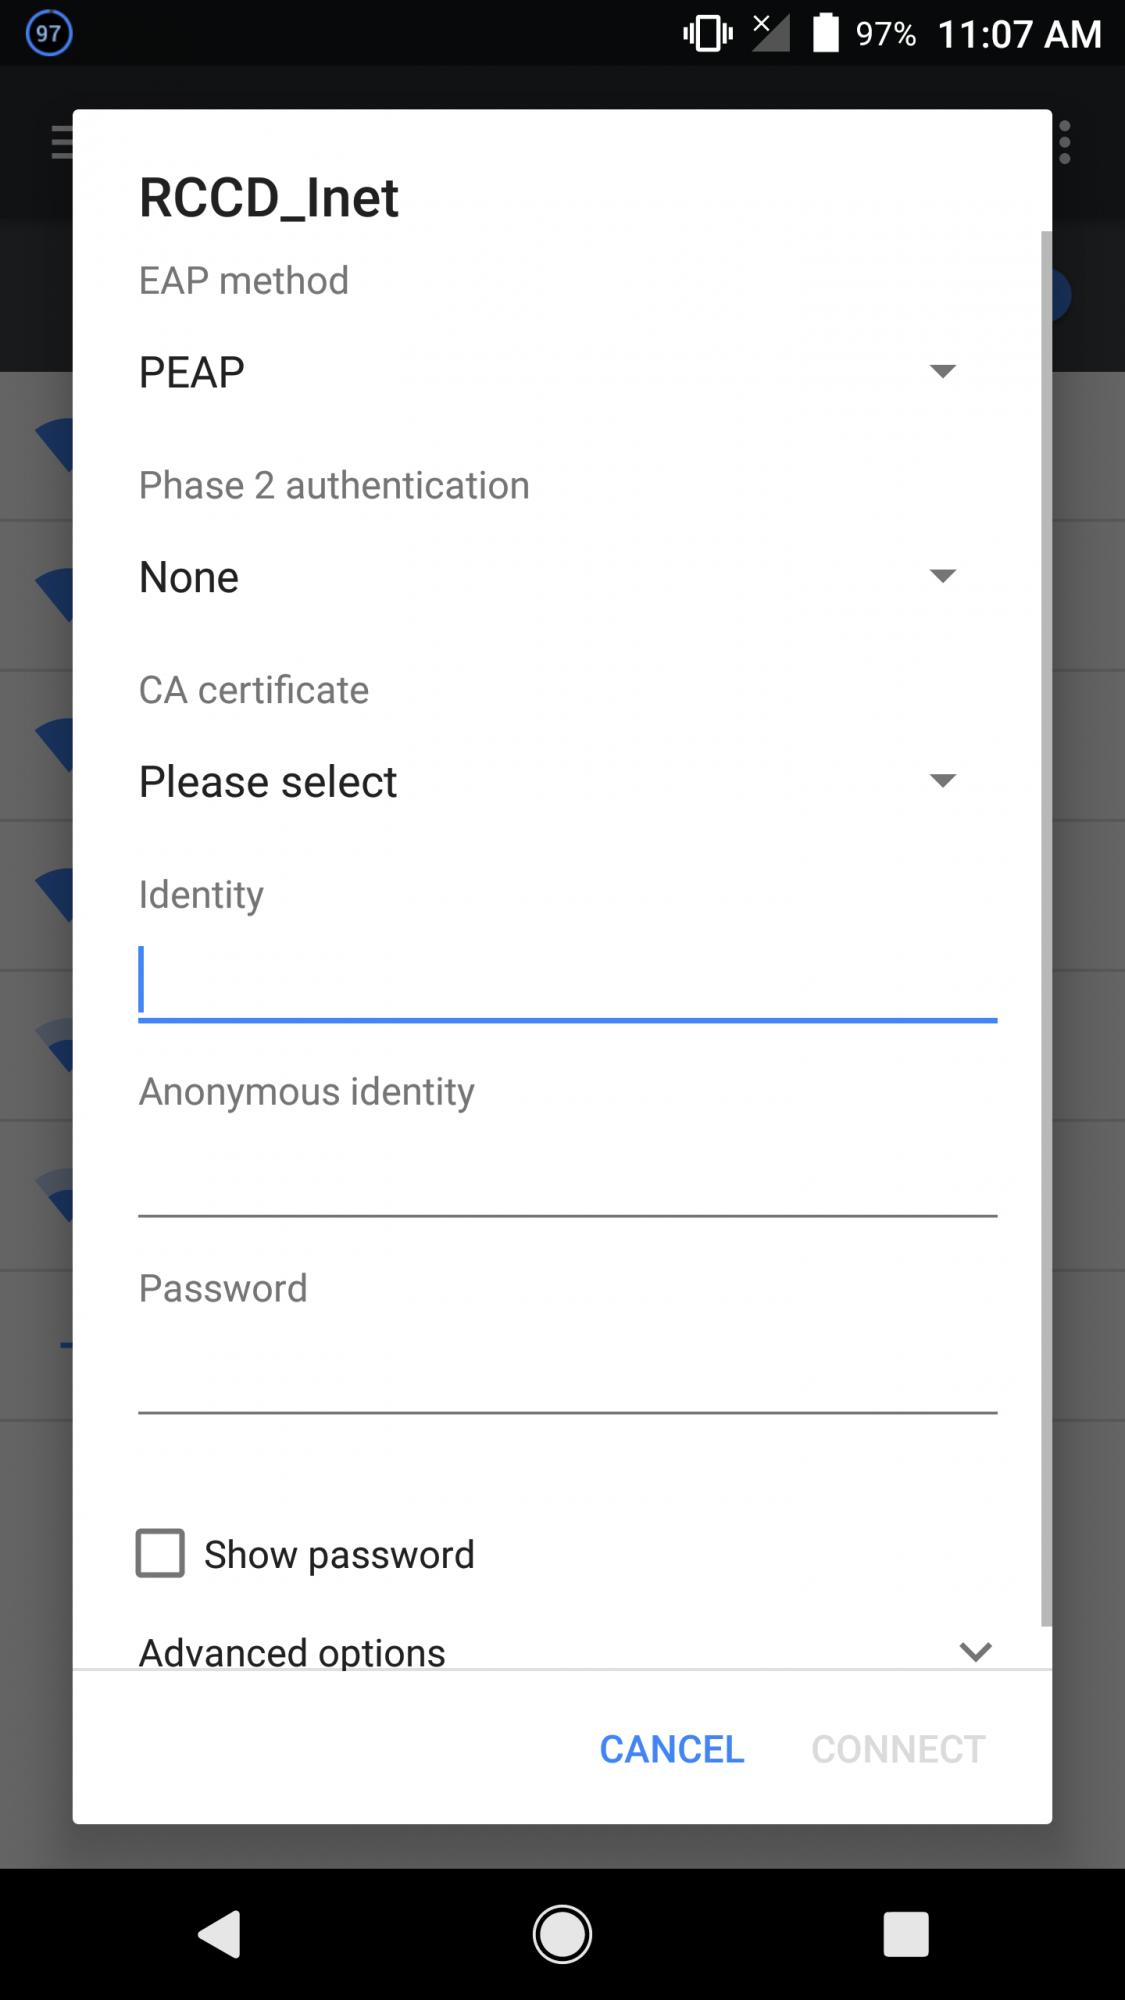
Task: Tap the circled 97 notification icon
Action: coord(48,33)
